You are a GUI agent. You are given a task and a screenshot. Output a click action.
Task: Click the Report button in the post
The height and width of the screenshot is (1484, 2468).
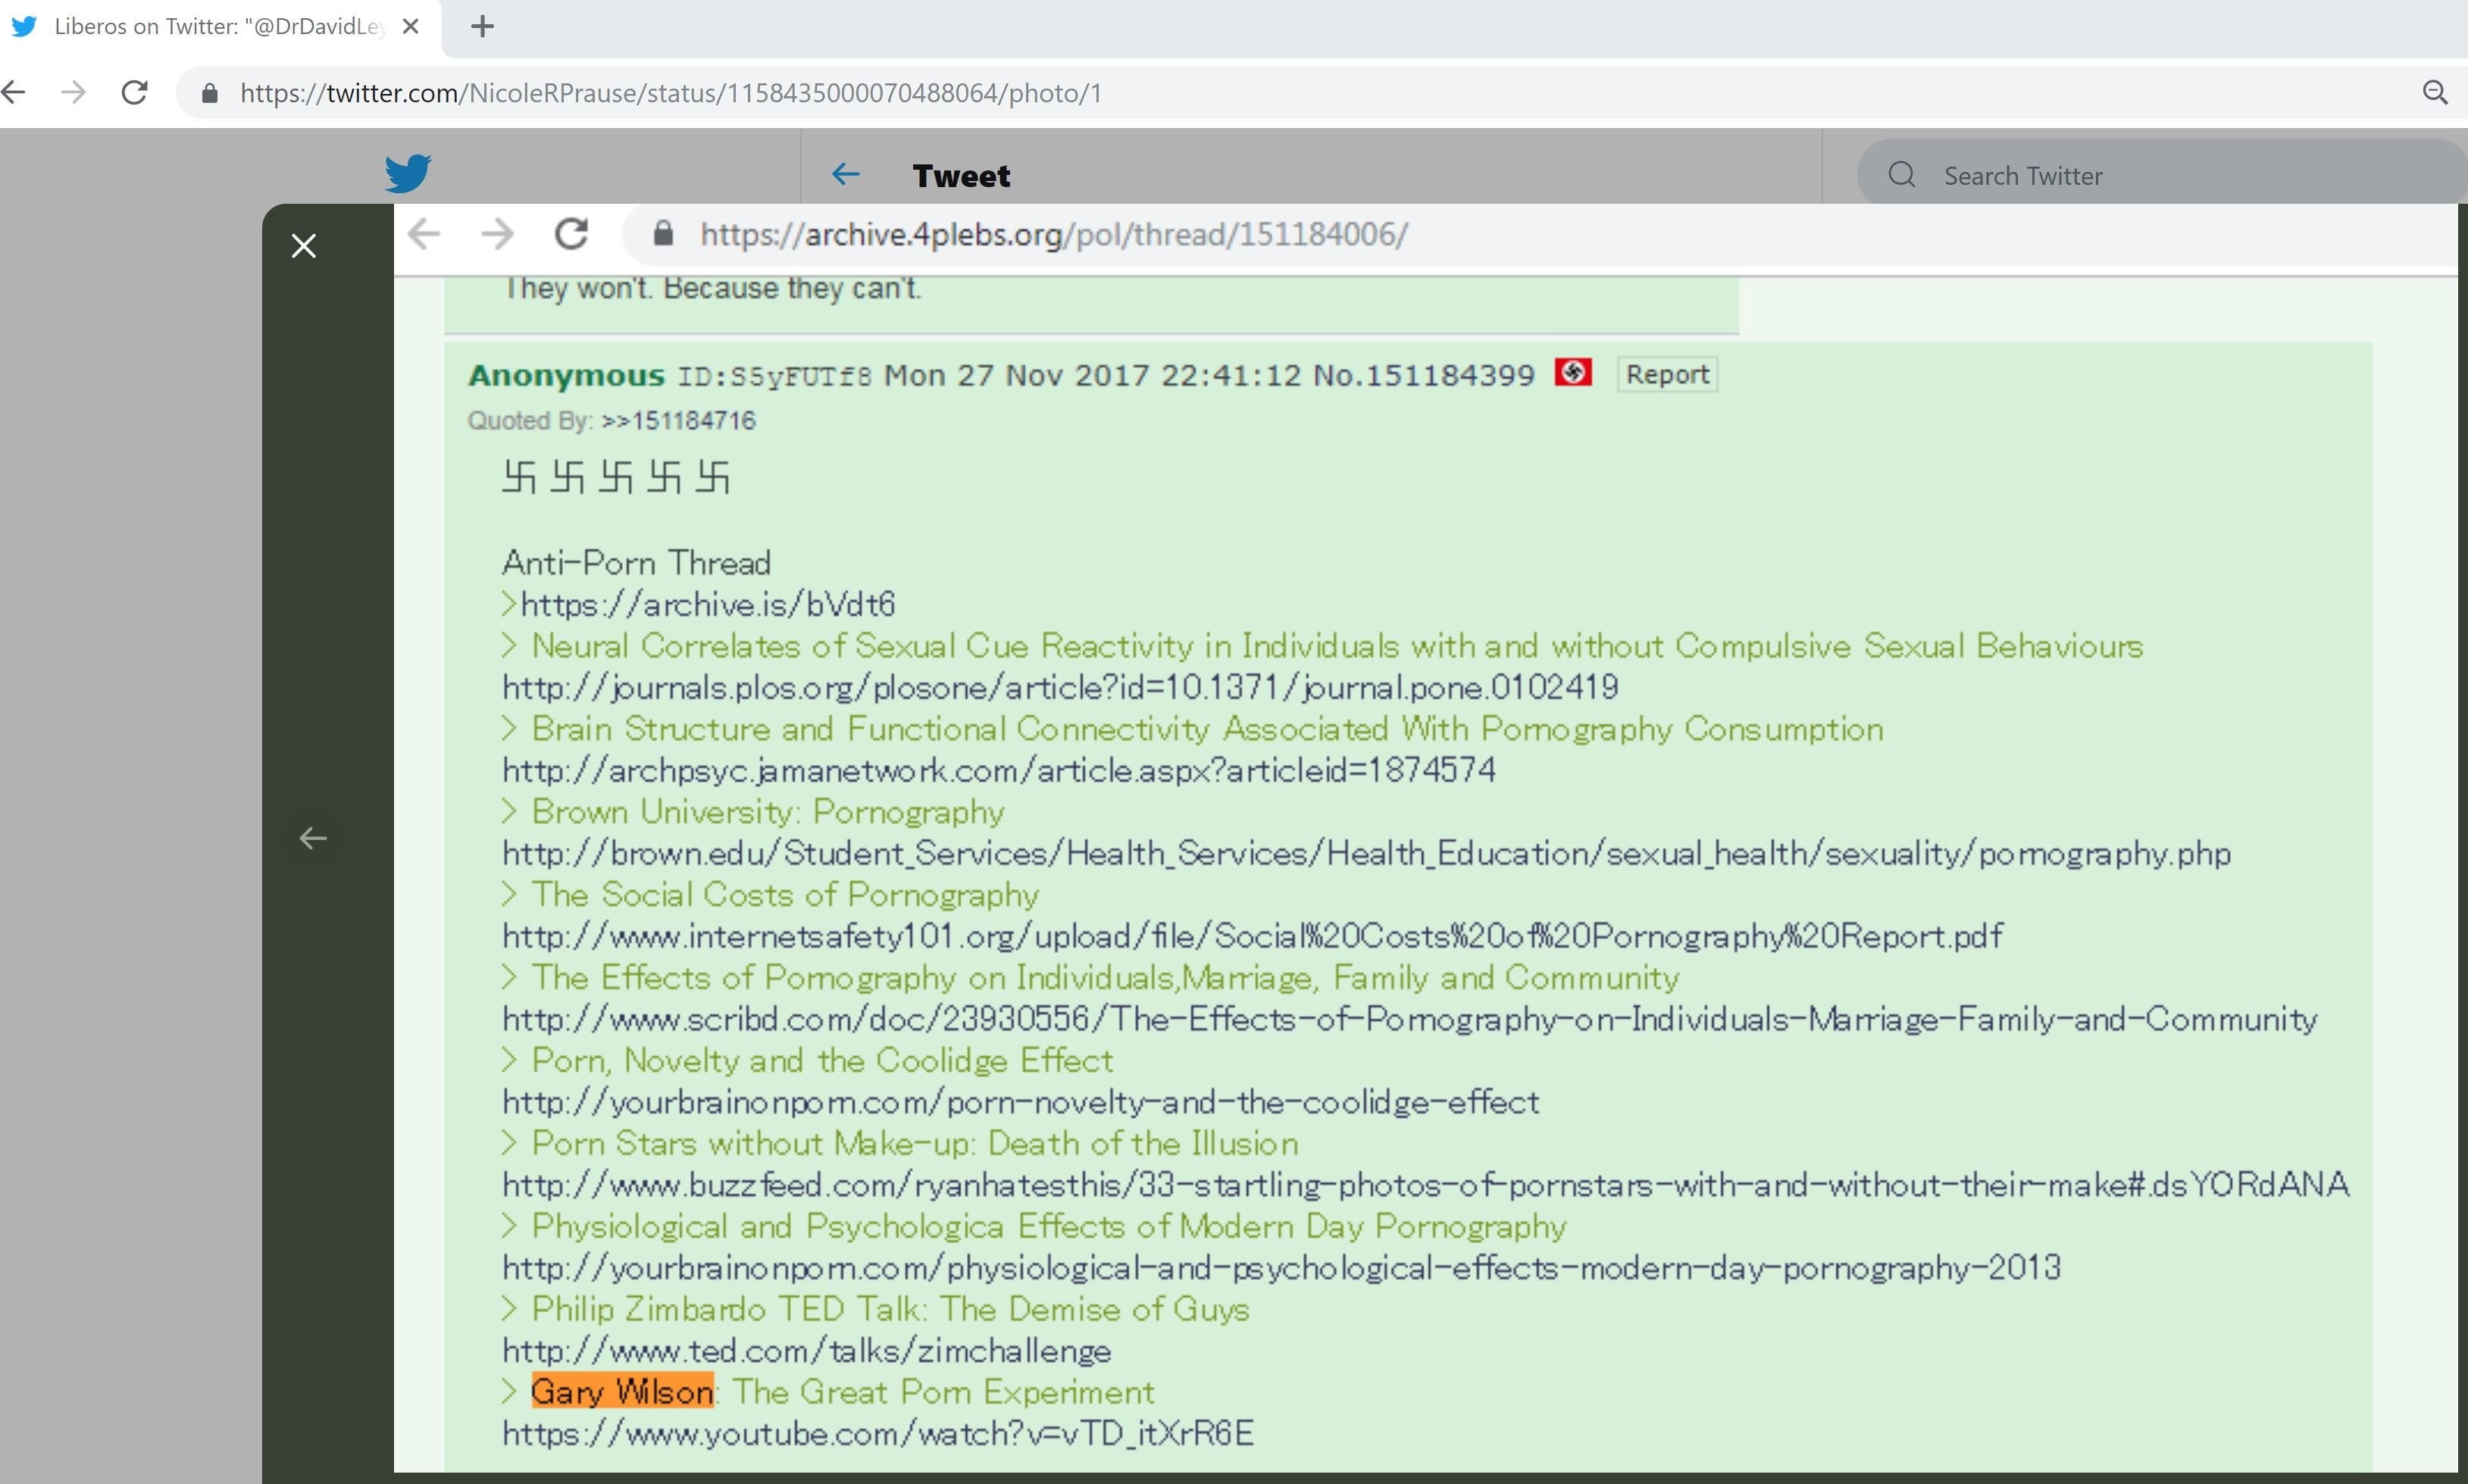pos(1666,374)
